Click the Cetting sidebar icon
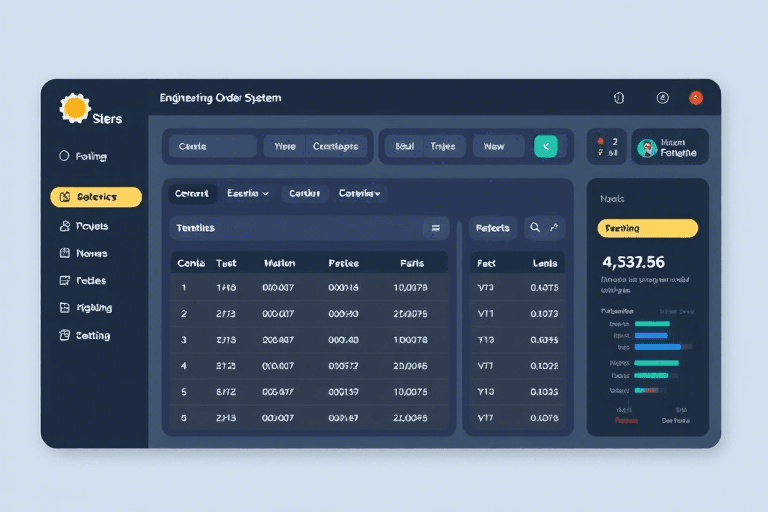This screenshot has height=512, width=768. click(65, 336)
